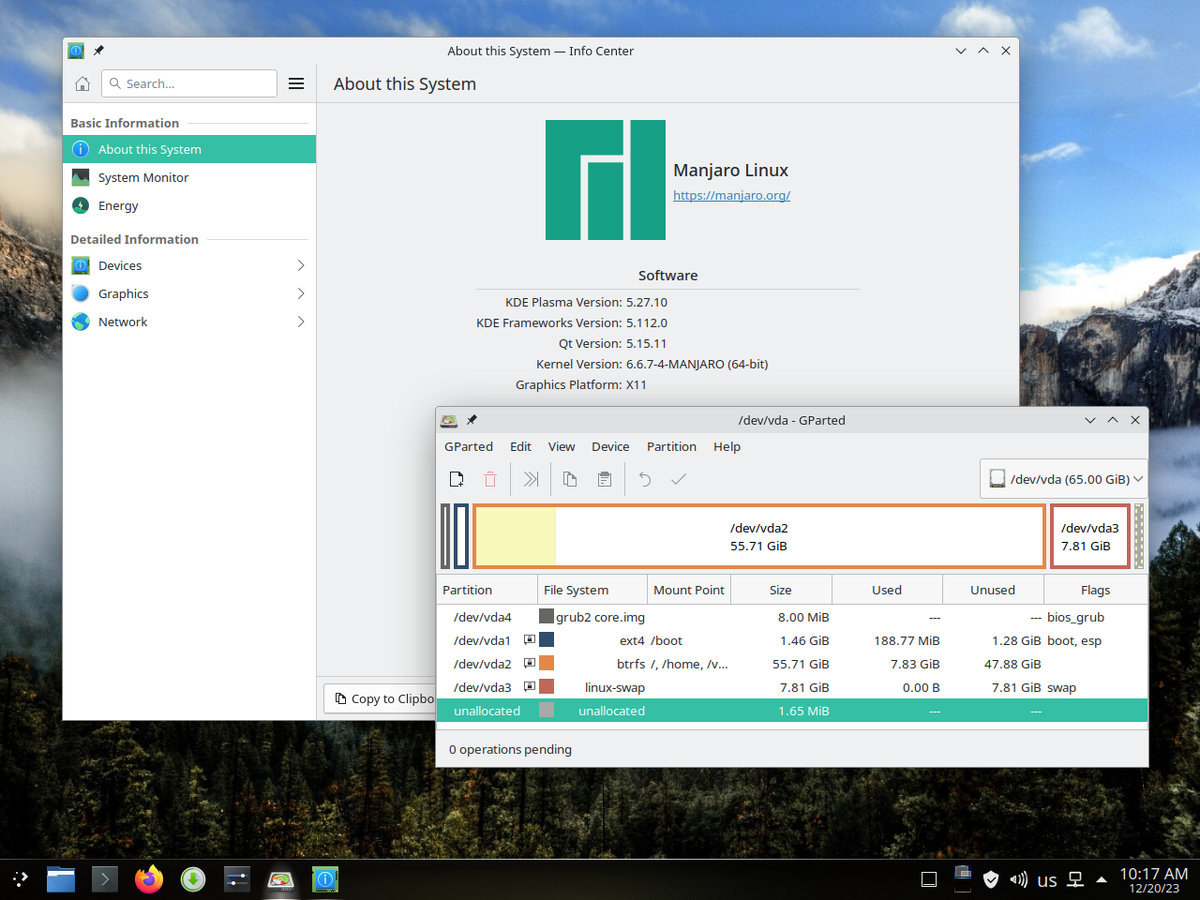1200x900 pixels.
Task: Click the orange btrfs color swatch
Action: pos(547,663)
